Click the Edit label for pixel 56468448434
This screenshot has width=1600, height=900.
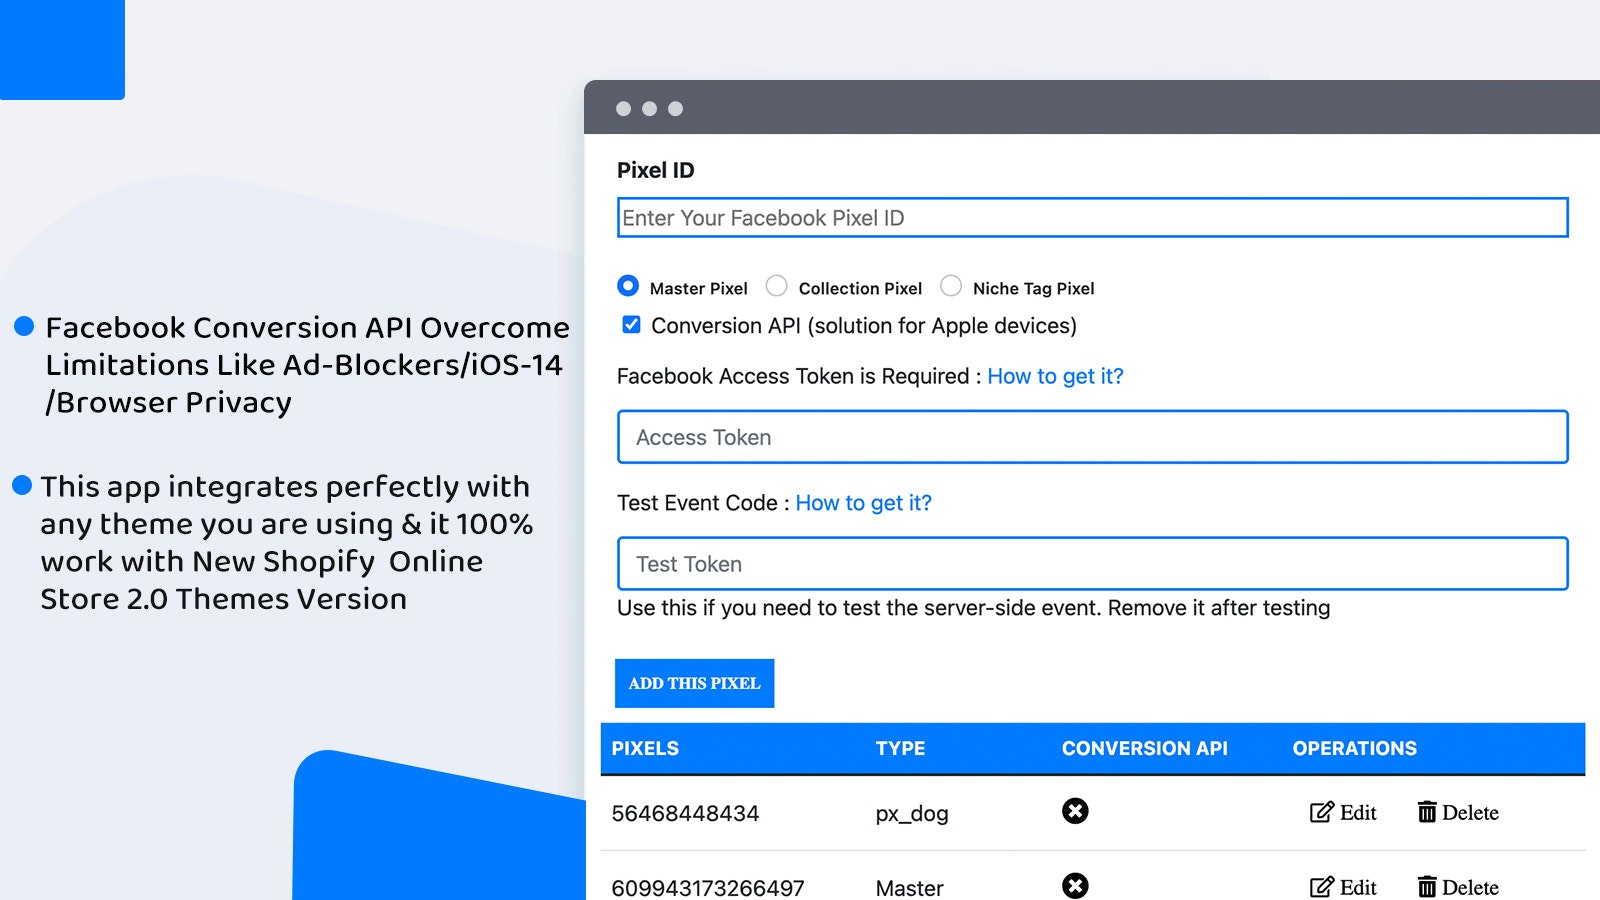pos(1358,813)
